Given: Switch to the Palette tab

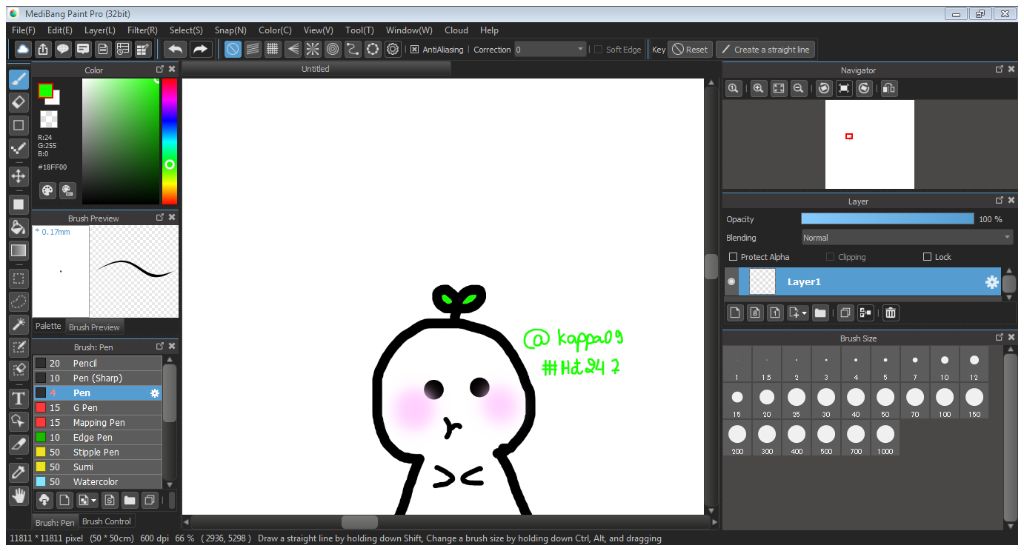Looking at the screenshot, I should click(48, 326).
